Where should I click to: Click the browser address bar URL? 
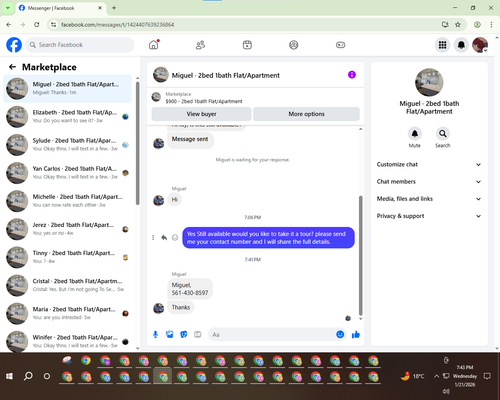coord(117,24)
